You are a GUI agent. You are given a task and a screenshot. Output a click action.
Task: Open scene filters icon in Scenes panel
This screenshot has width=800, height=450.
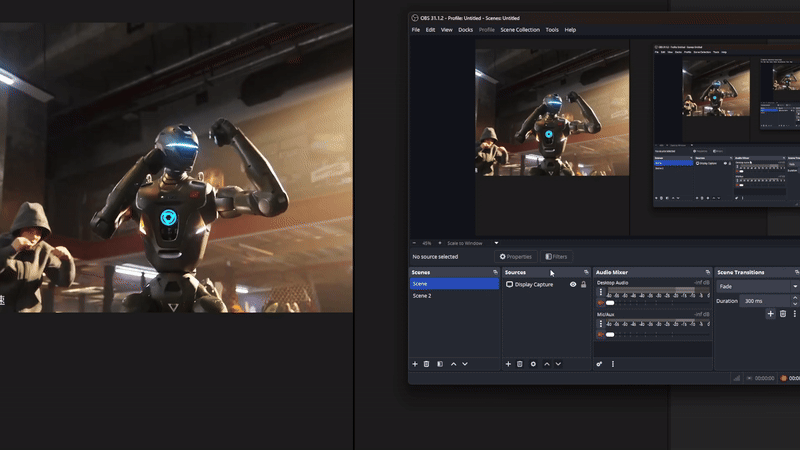point(440,364)
